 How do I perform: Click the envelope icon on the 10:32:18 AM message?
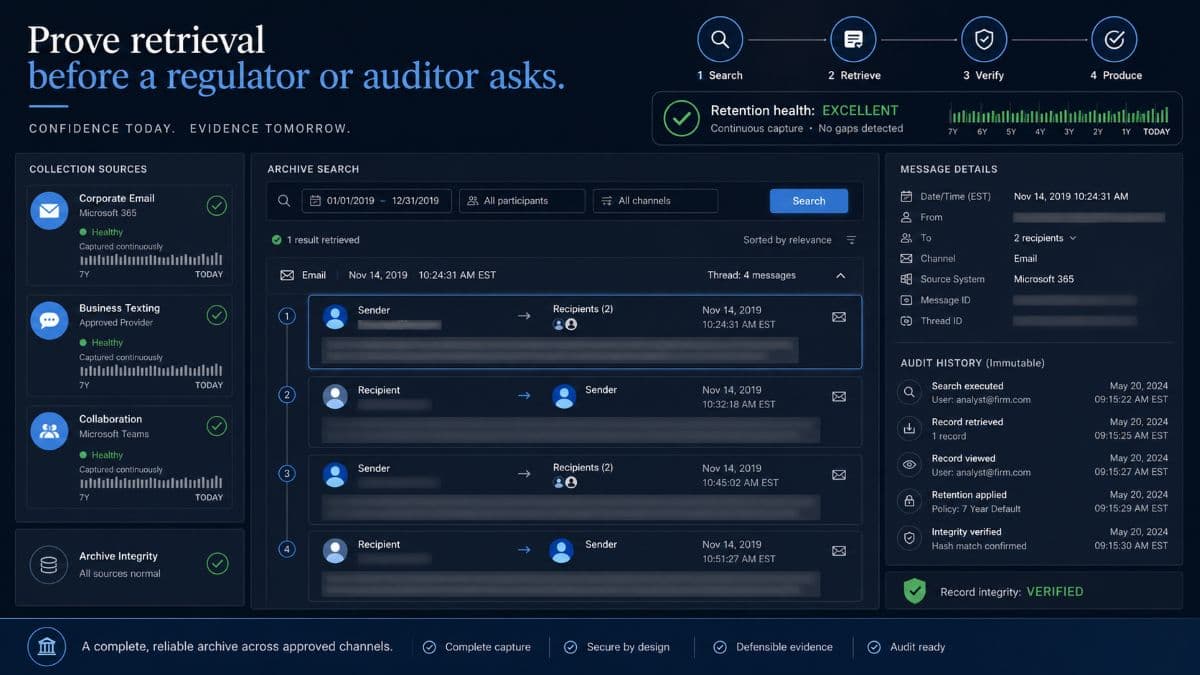[839, 397]
